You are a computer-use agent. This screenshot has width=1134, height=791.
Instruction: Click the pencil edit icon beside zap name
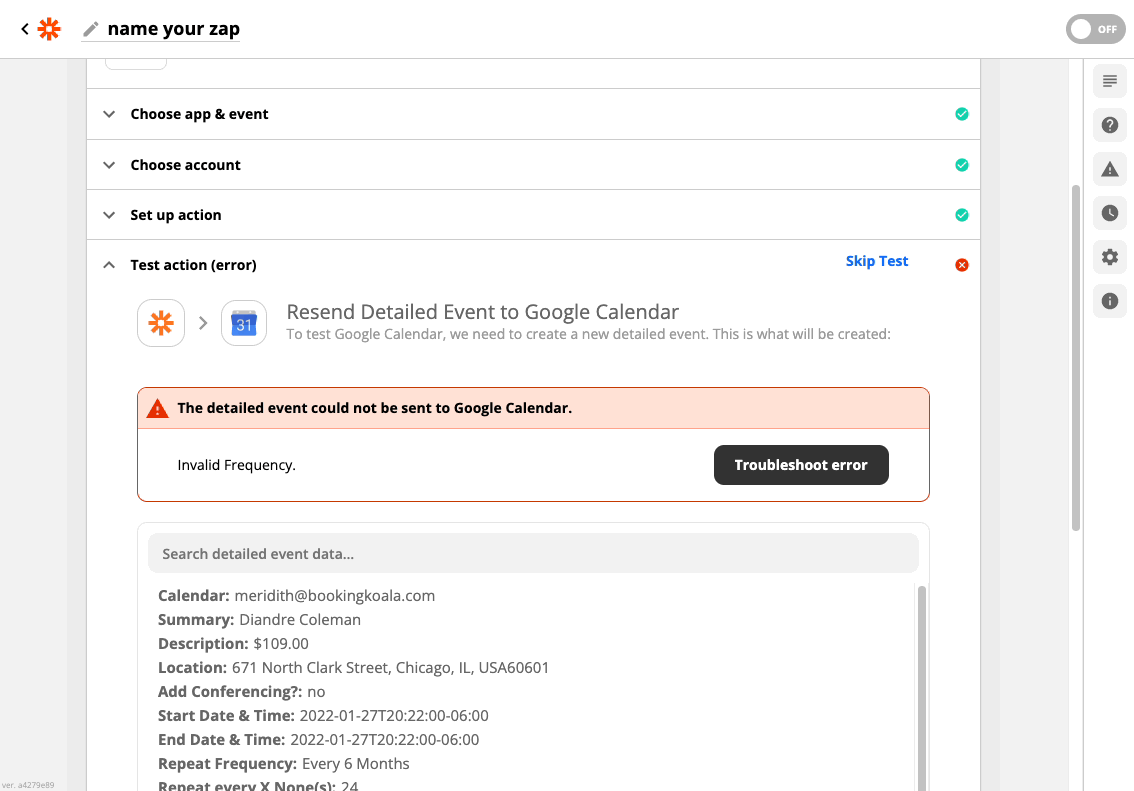pyautogui.click(x=91, y=29)
